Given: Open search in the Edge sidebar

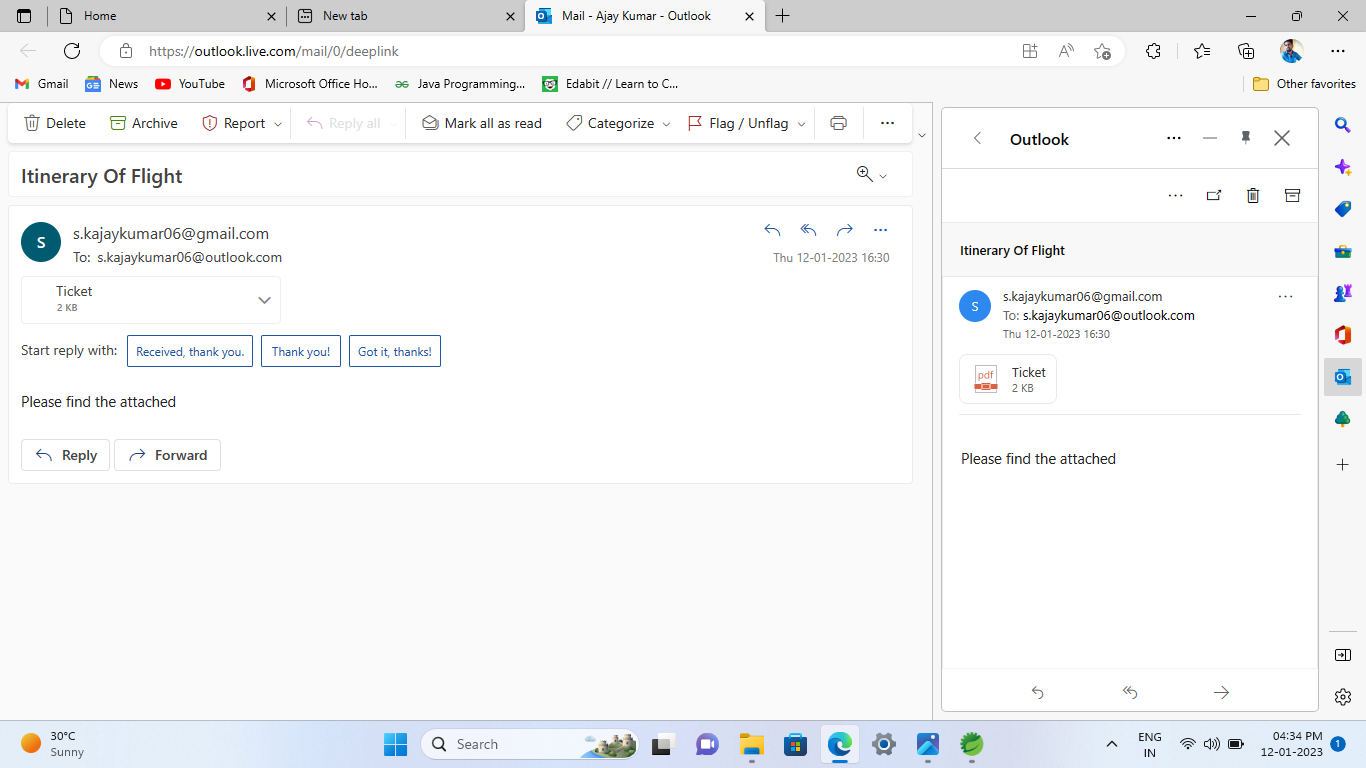Looking at the screenshot, I should pyautogui.click(x=1342, y=125).
